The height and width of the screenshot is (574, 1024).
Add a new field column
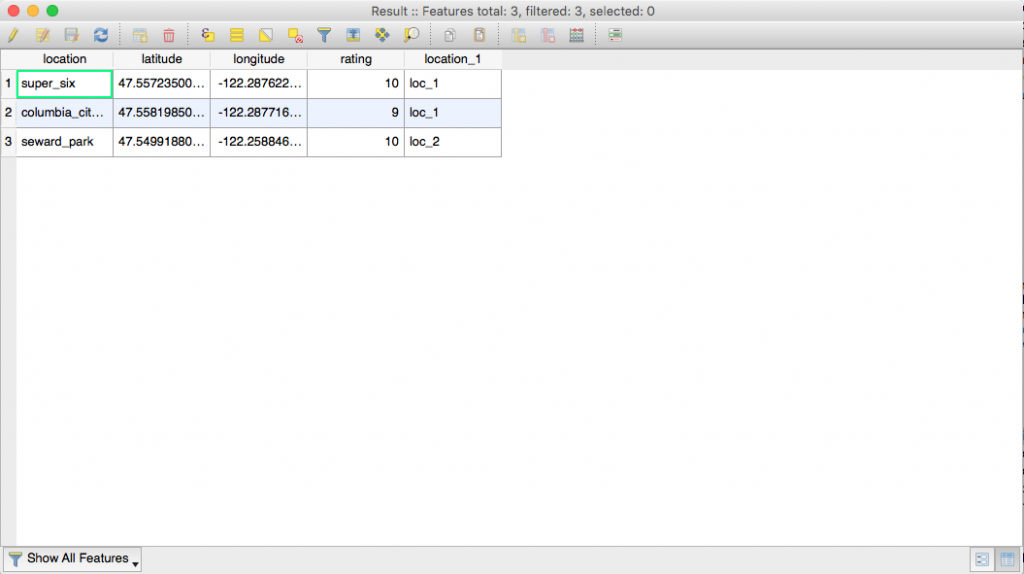tap(519, 35)
